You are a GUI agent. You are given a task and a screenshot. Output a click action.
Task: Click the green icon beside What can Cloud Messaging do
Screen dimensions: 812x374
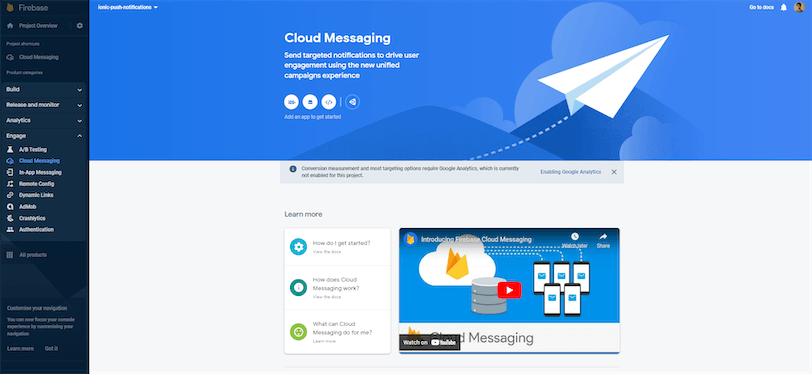(298, 332)
